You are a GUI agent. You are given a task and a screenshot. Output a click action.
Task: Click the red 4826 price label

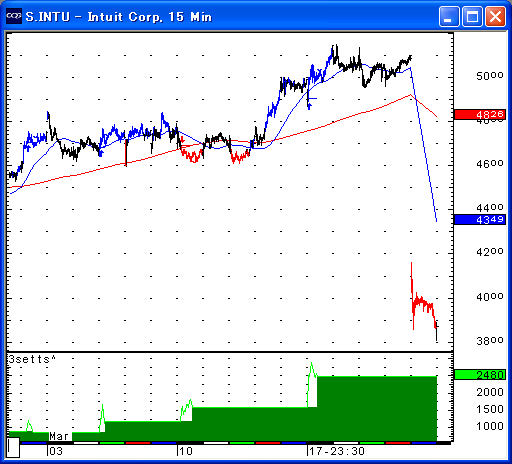point(480,115)
